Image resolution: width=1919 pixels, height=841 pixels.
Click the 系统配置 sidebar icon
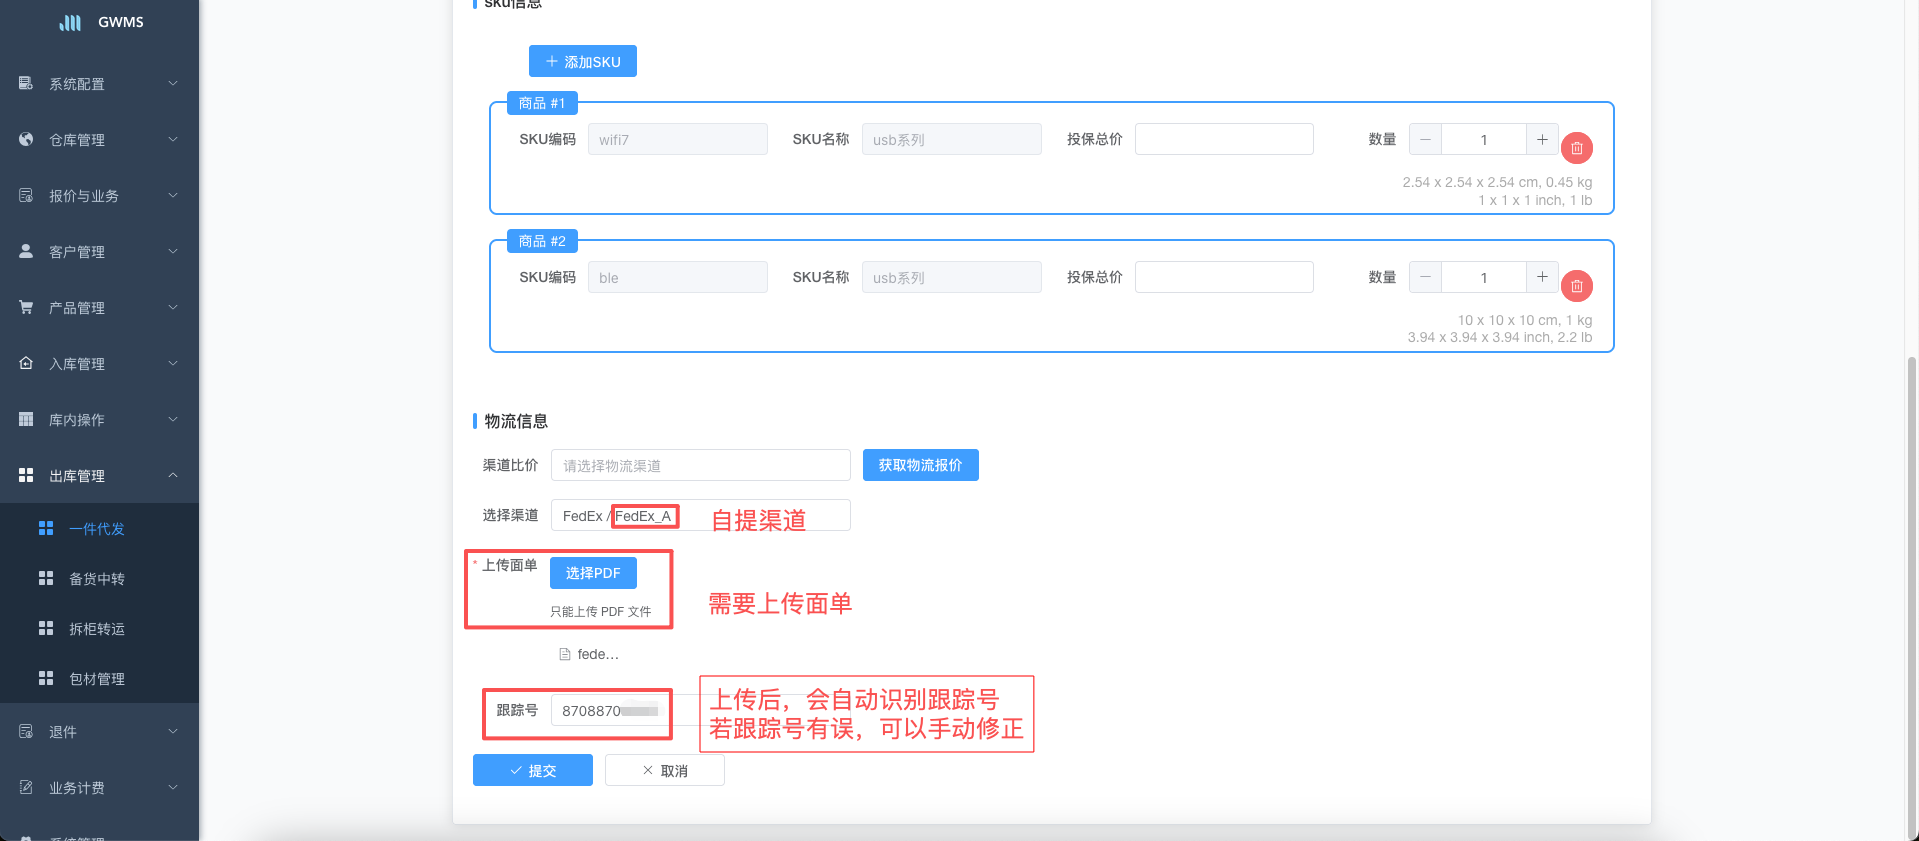click(x=26, y=83)
